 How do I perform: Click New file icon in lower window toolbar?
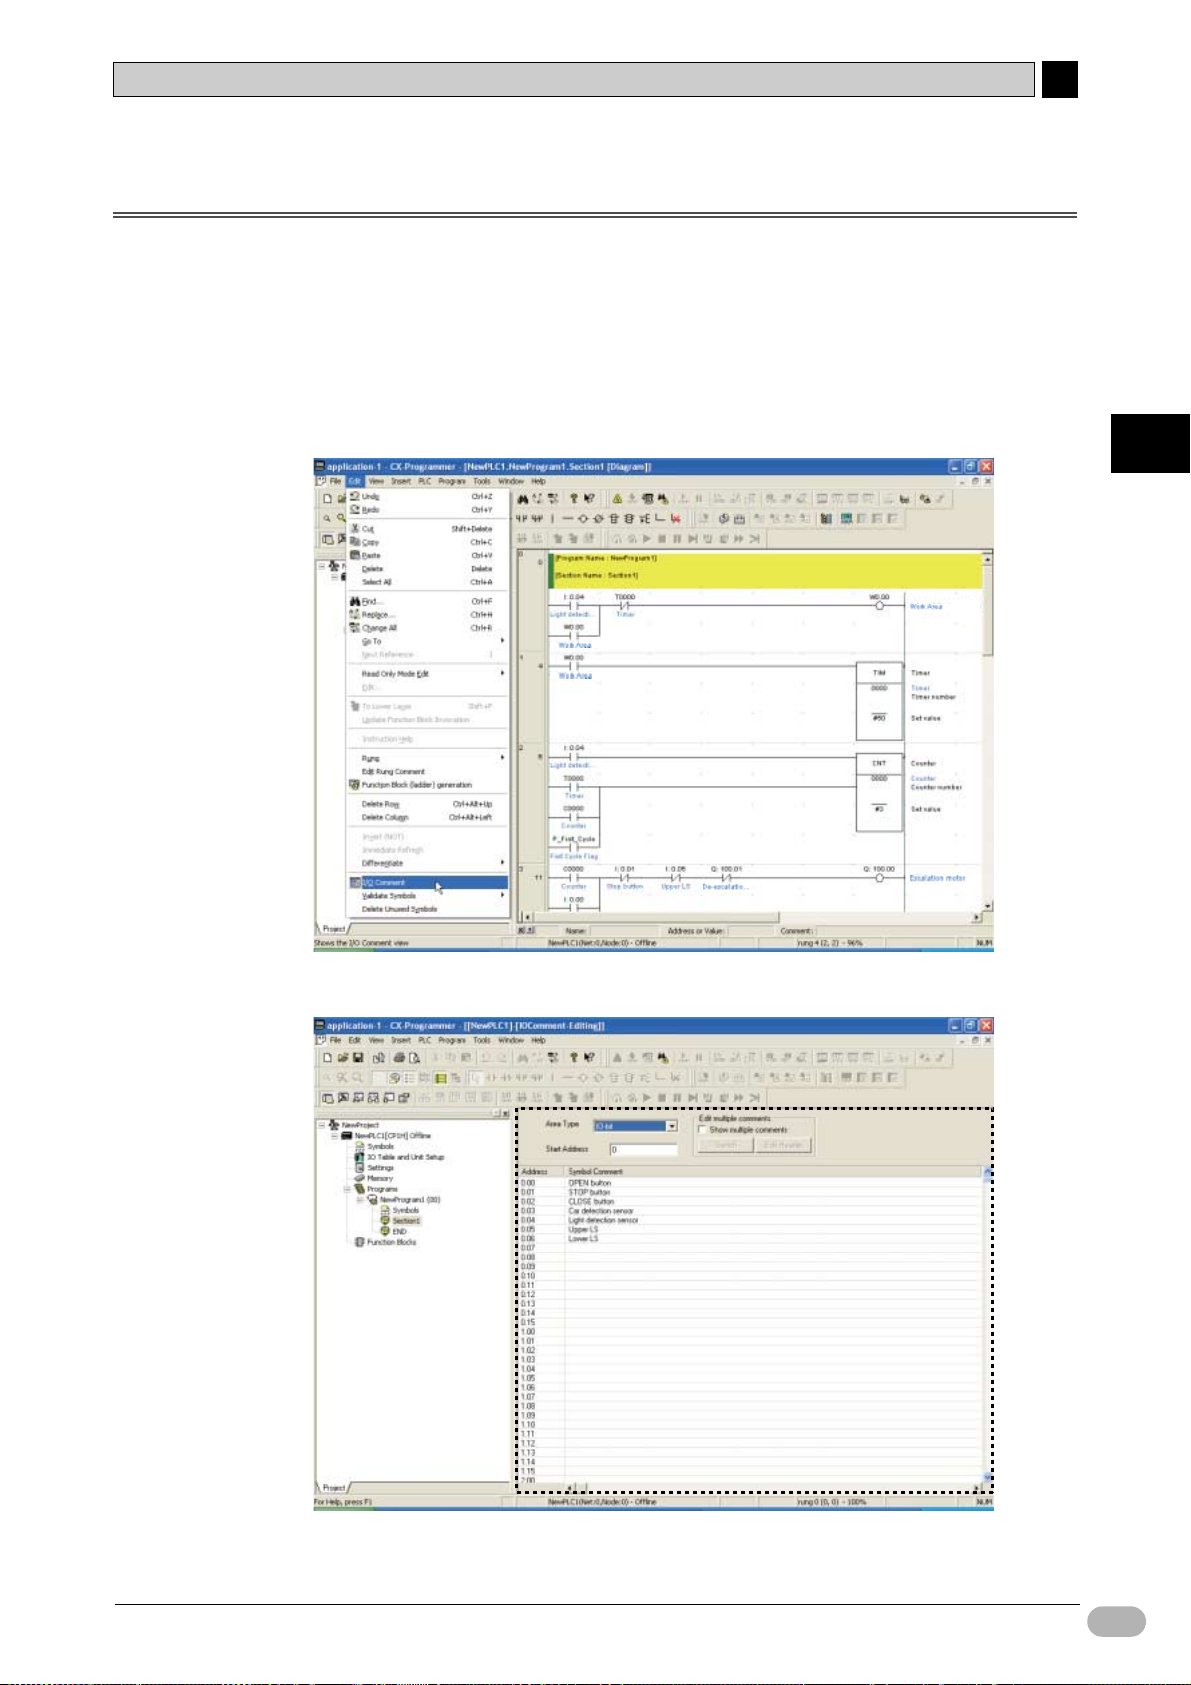point(327,1057)
